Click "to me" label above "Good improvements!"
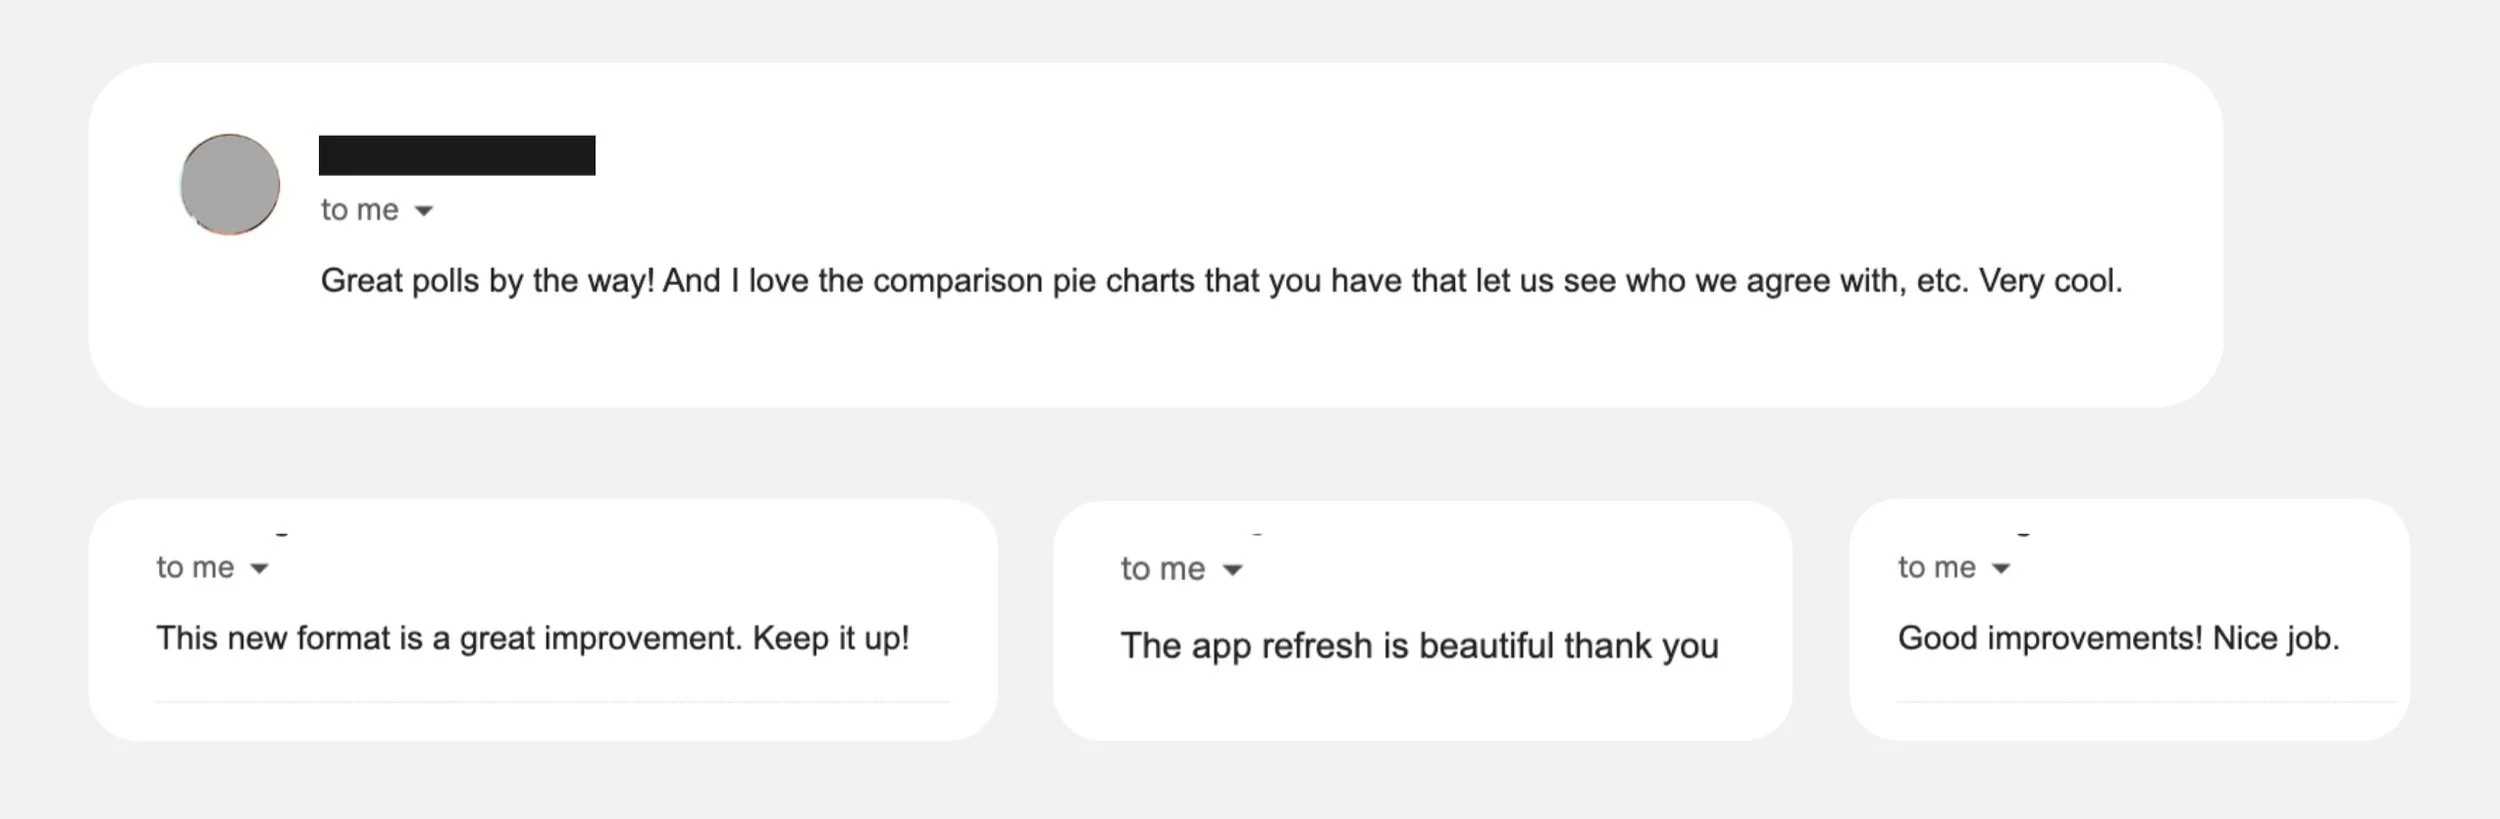 [1937, 568]
